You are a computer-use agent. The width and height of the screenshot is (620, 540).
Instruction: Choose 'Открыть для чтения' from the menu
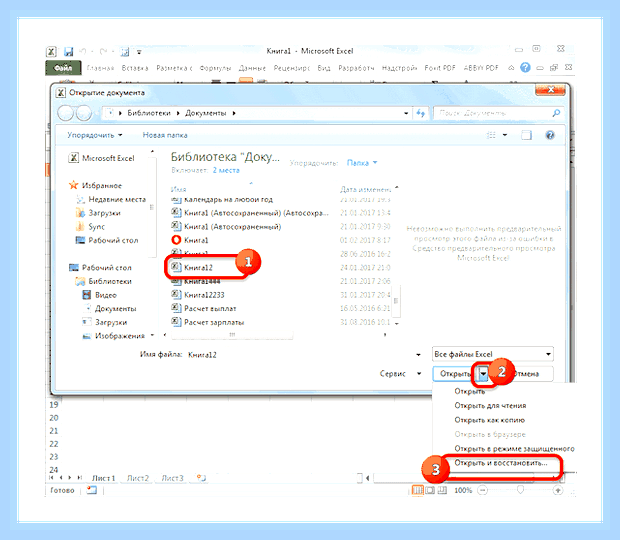click(x=490, y=406)
